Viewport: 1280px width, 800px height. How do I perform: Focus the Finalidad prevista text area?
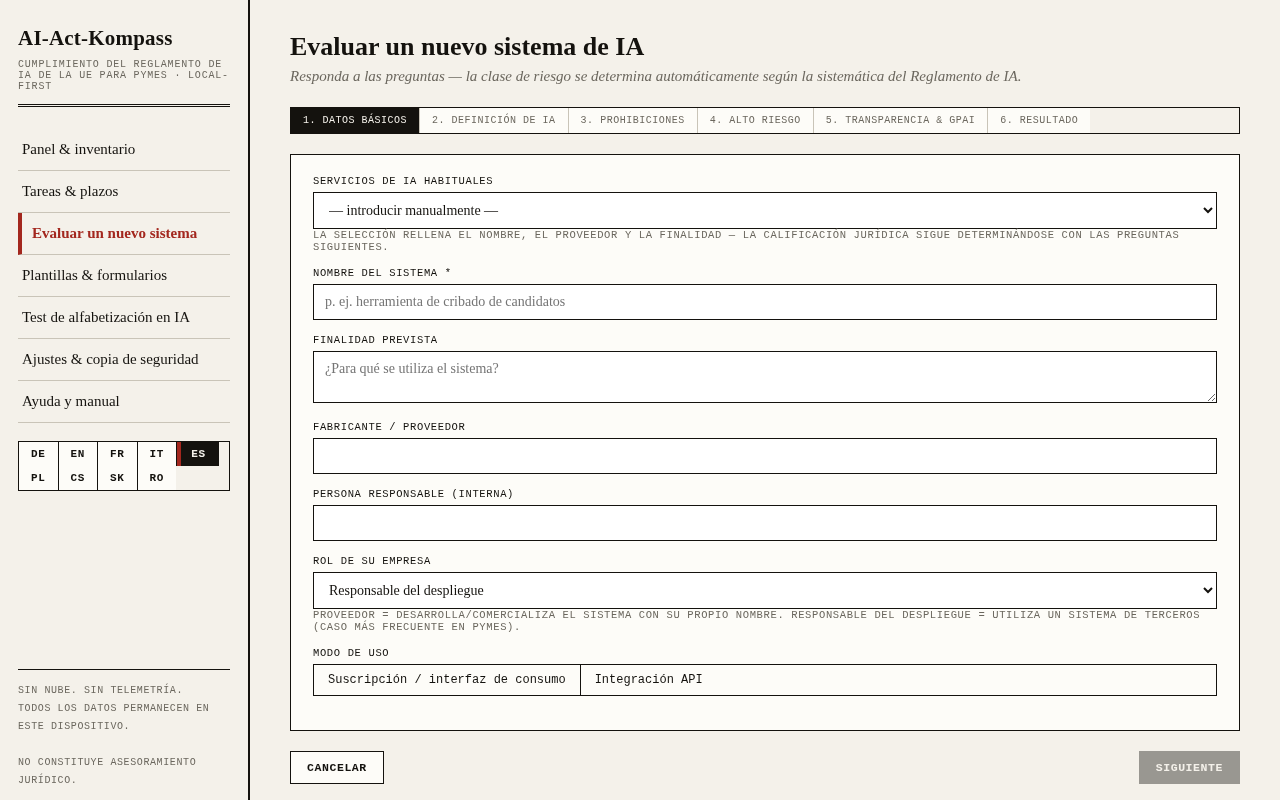765,377
